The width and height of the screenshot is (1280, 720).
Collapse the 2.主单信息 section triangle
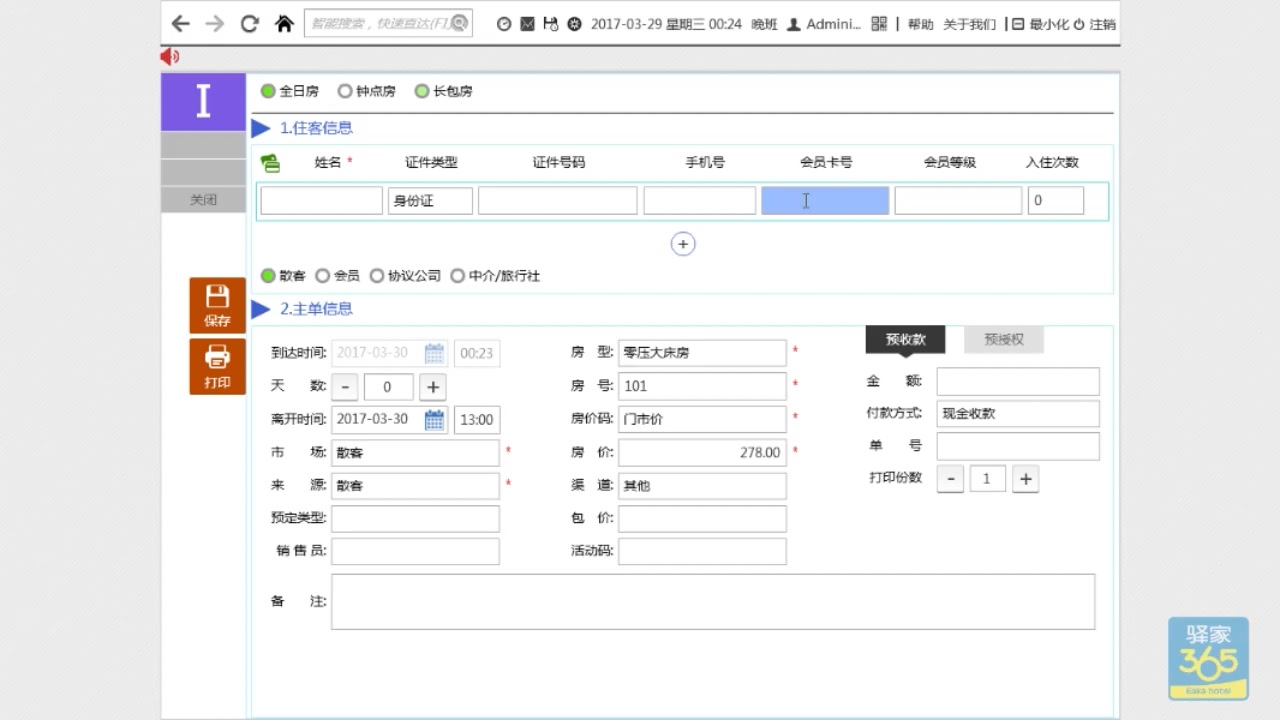pyautogui.click(x=261, y=309)
